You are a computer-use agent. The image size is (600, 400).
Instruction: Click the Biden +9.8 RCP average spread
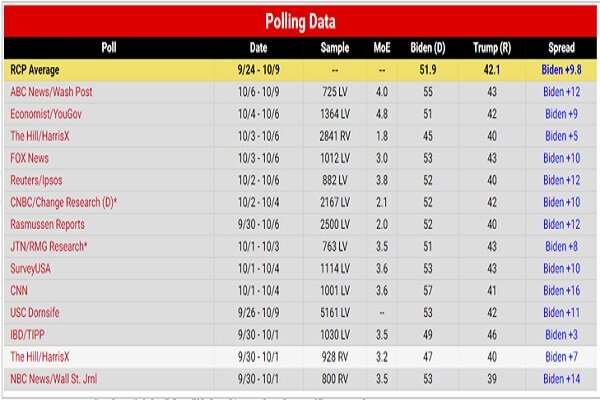point(561,70)
